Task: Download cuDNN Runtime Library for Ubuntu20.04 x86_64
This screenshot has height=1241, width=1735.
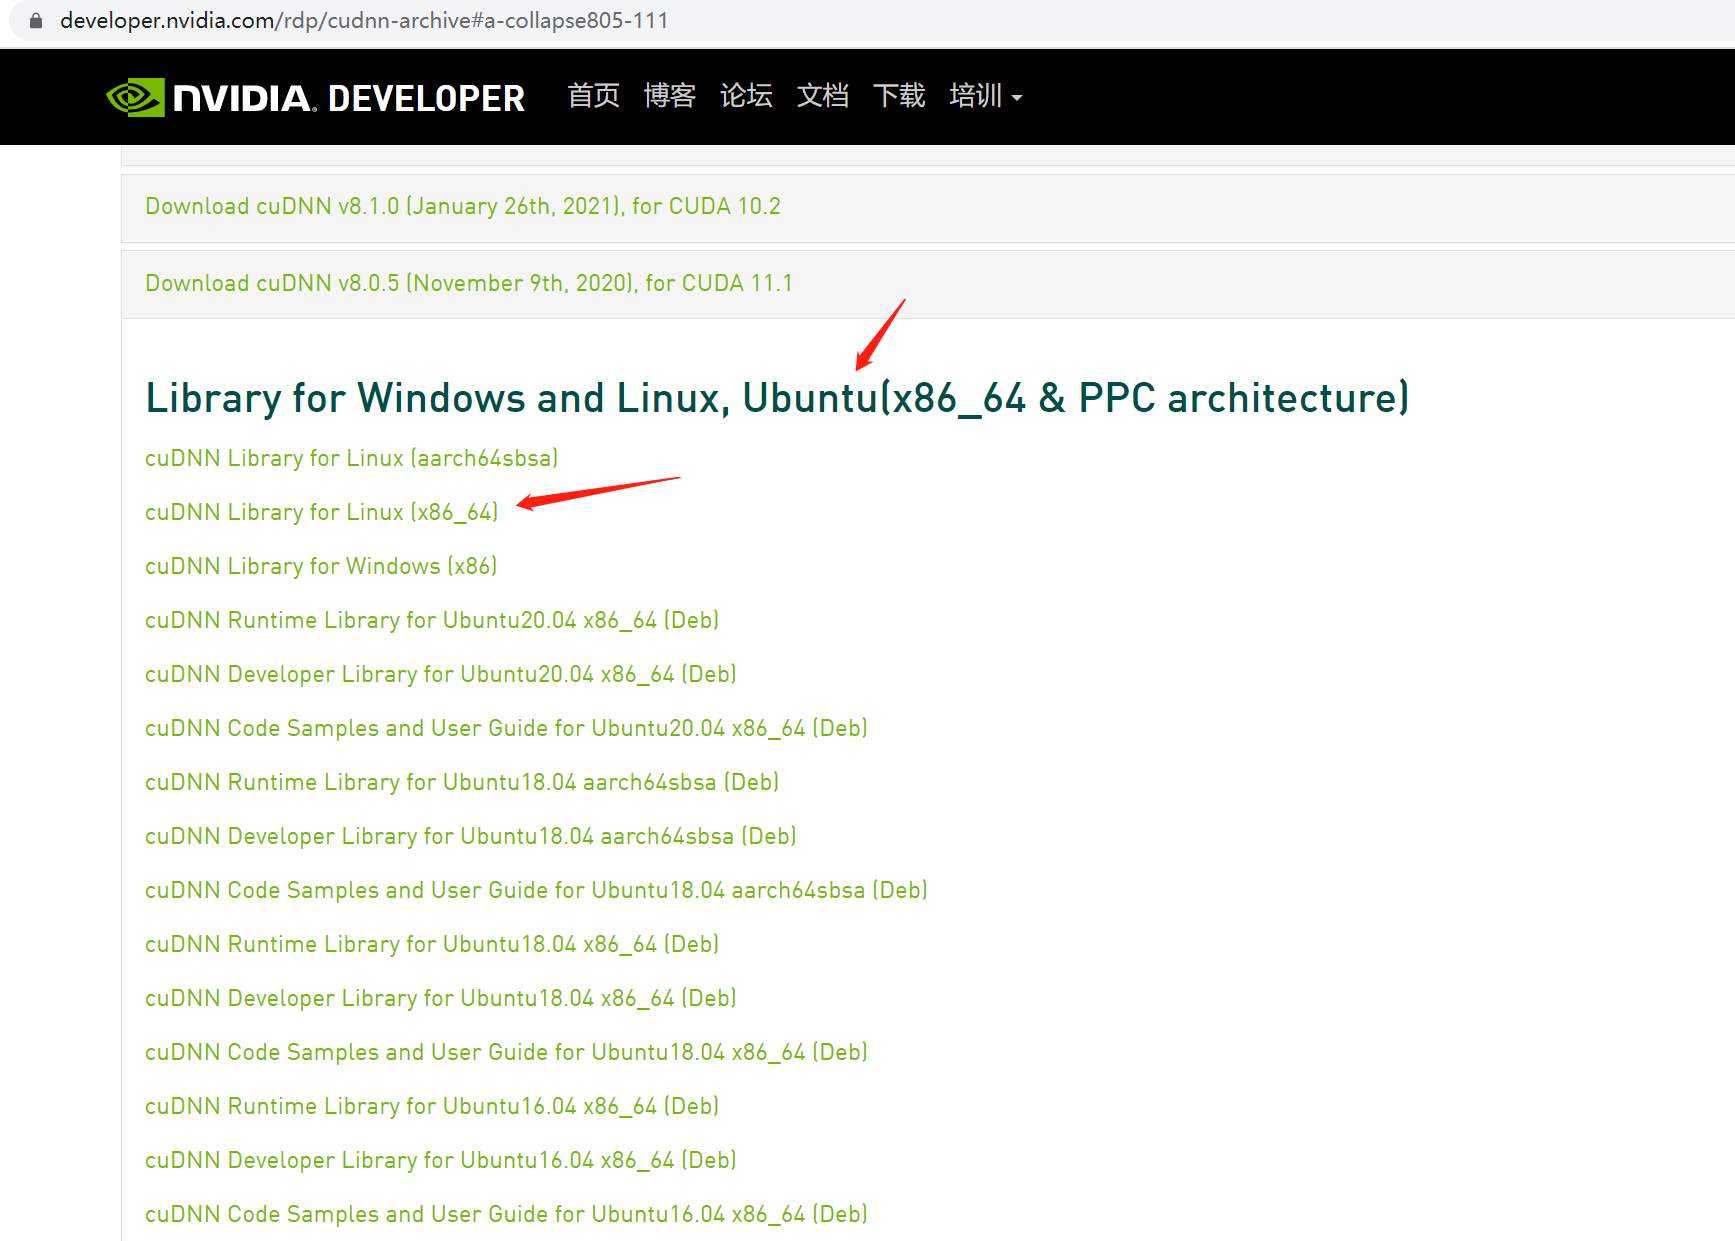Action: [x=432, y=620]
